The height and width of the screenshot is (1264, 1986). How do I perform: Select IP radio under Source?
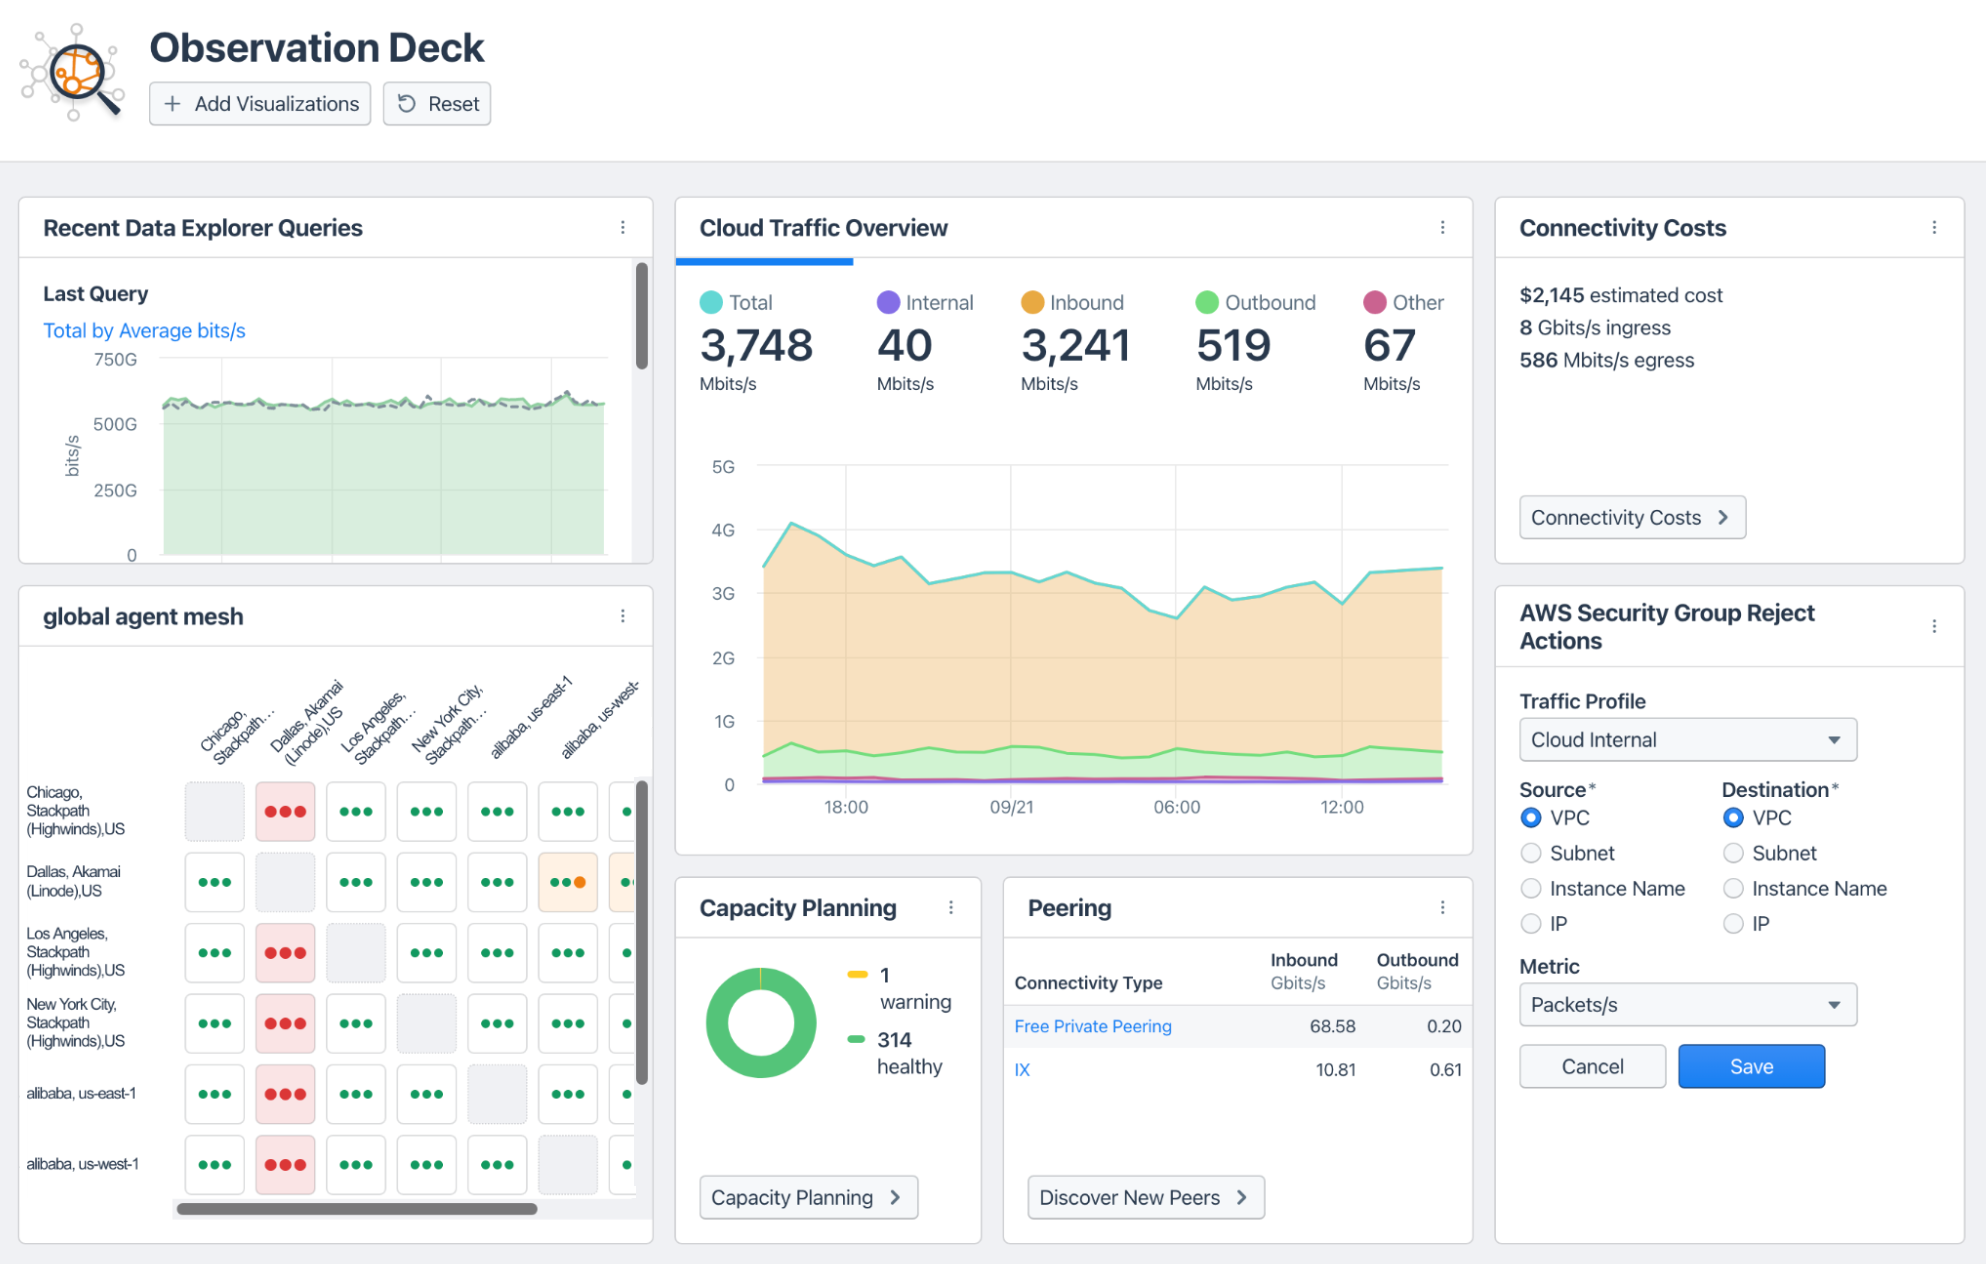tap(1531, 923)
